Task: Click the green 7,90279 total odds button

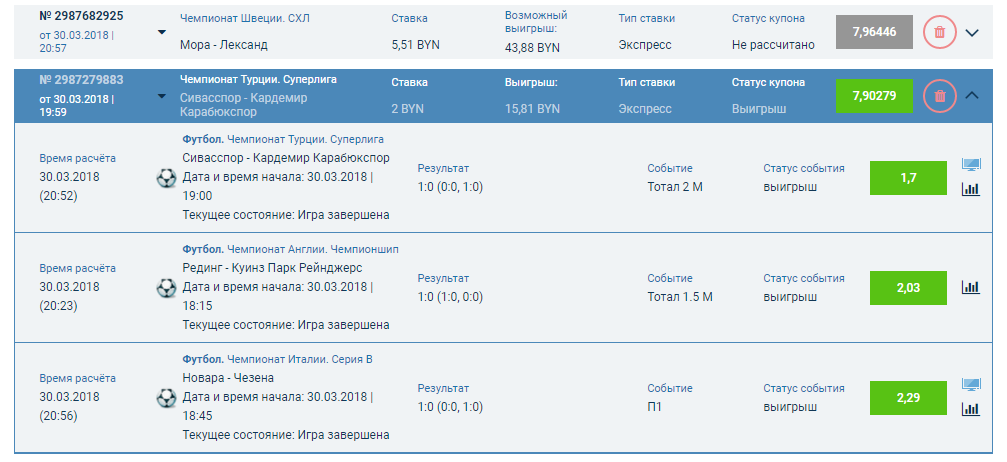Action: pos(873,96)
